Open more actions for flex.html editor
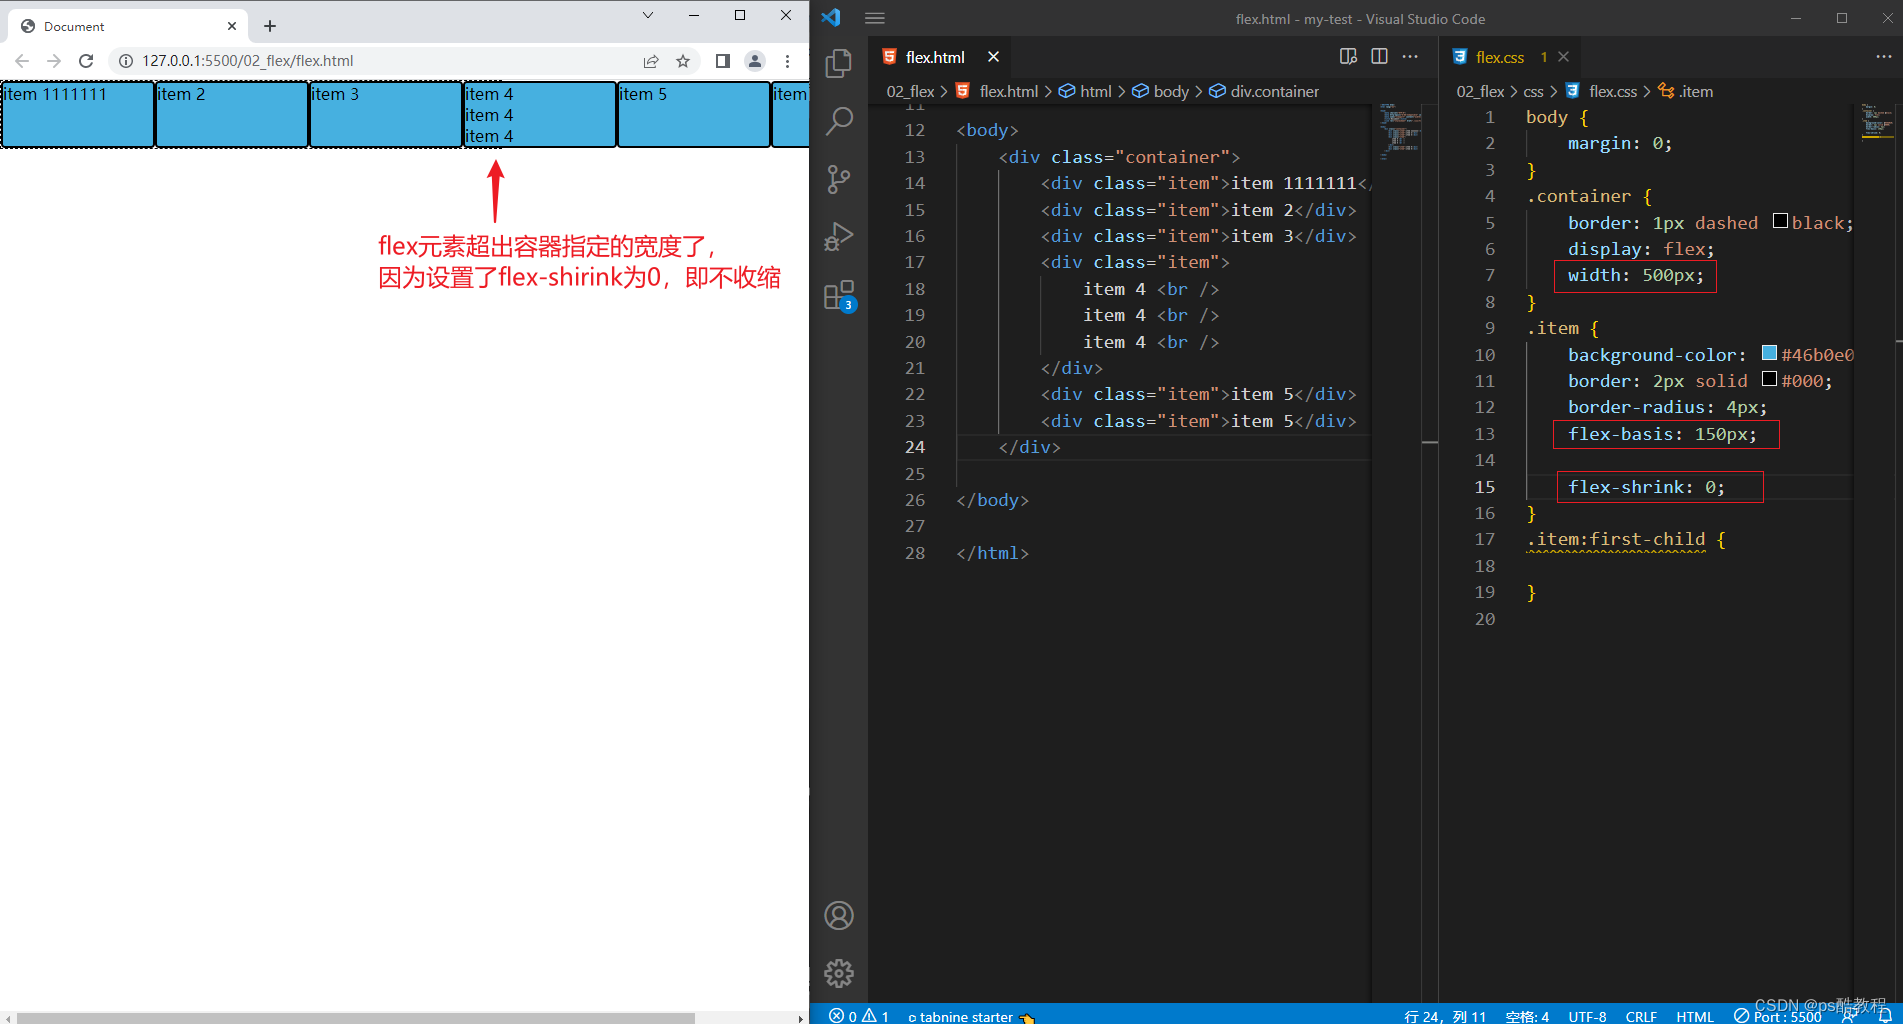 1410,56
